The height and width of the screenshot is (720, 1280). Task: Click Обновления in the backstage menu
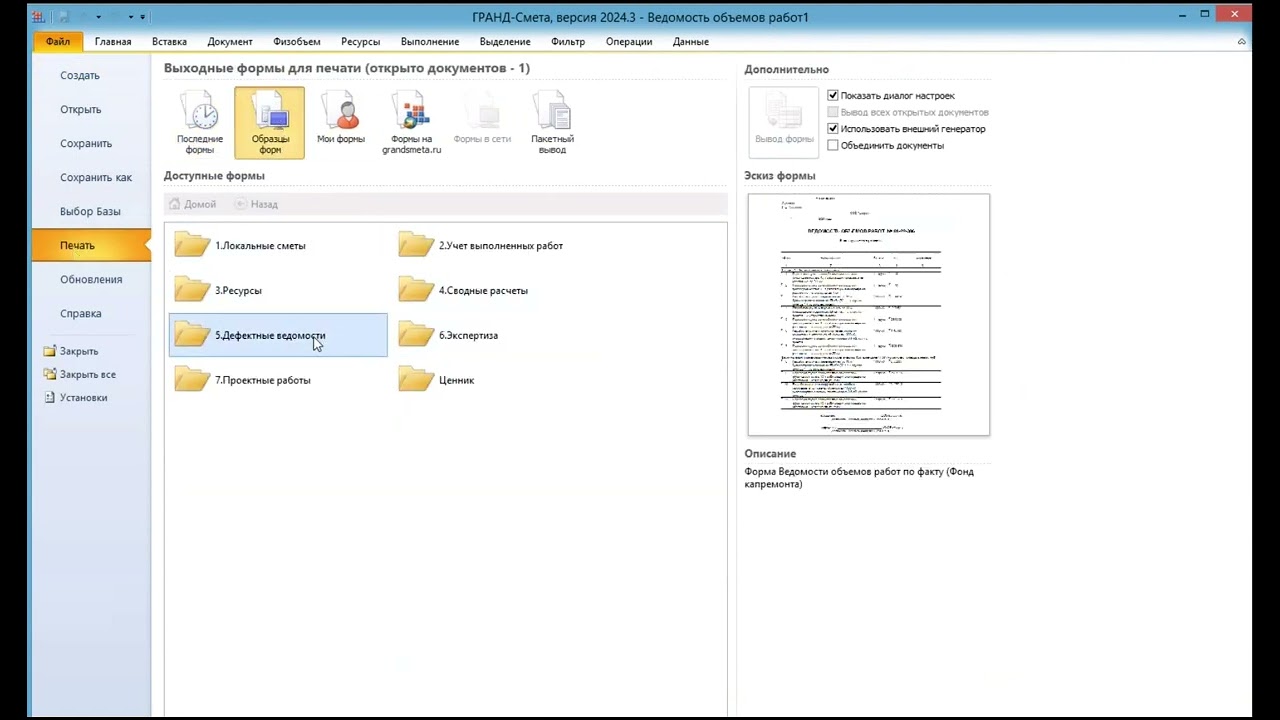91,279
